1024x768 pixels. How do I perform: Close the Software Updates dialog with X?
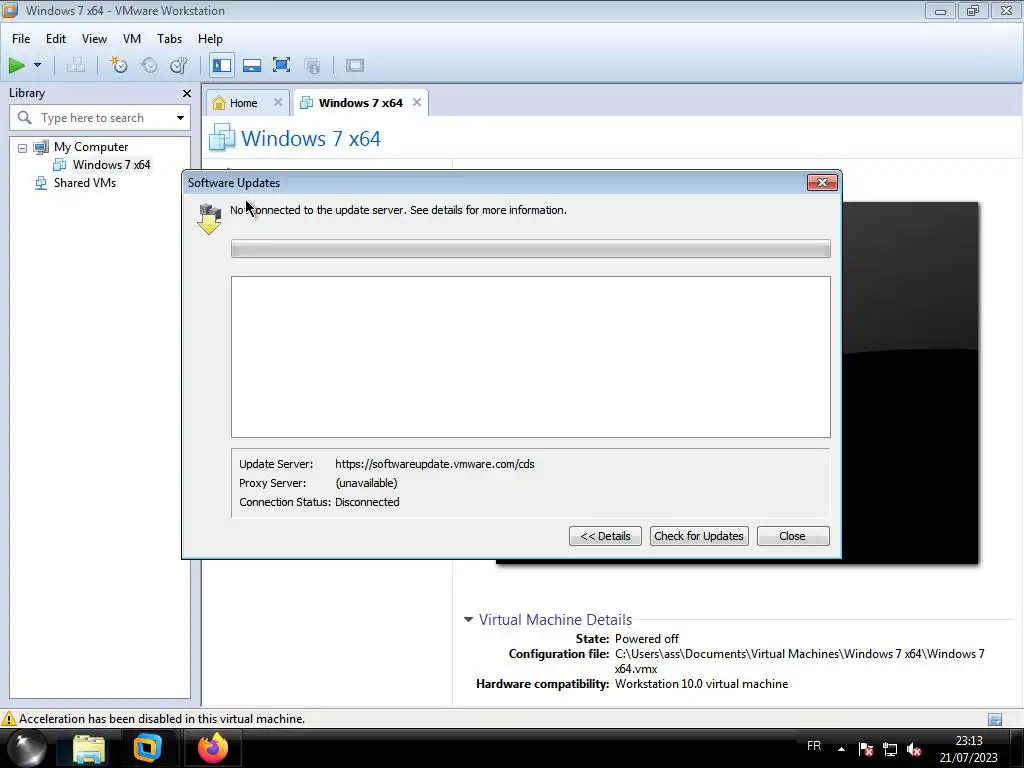822,183
